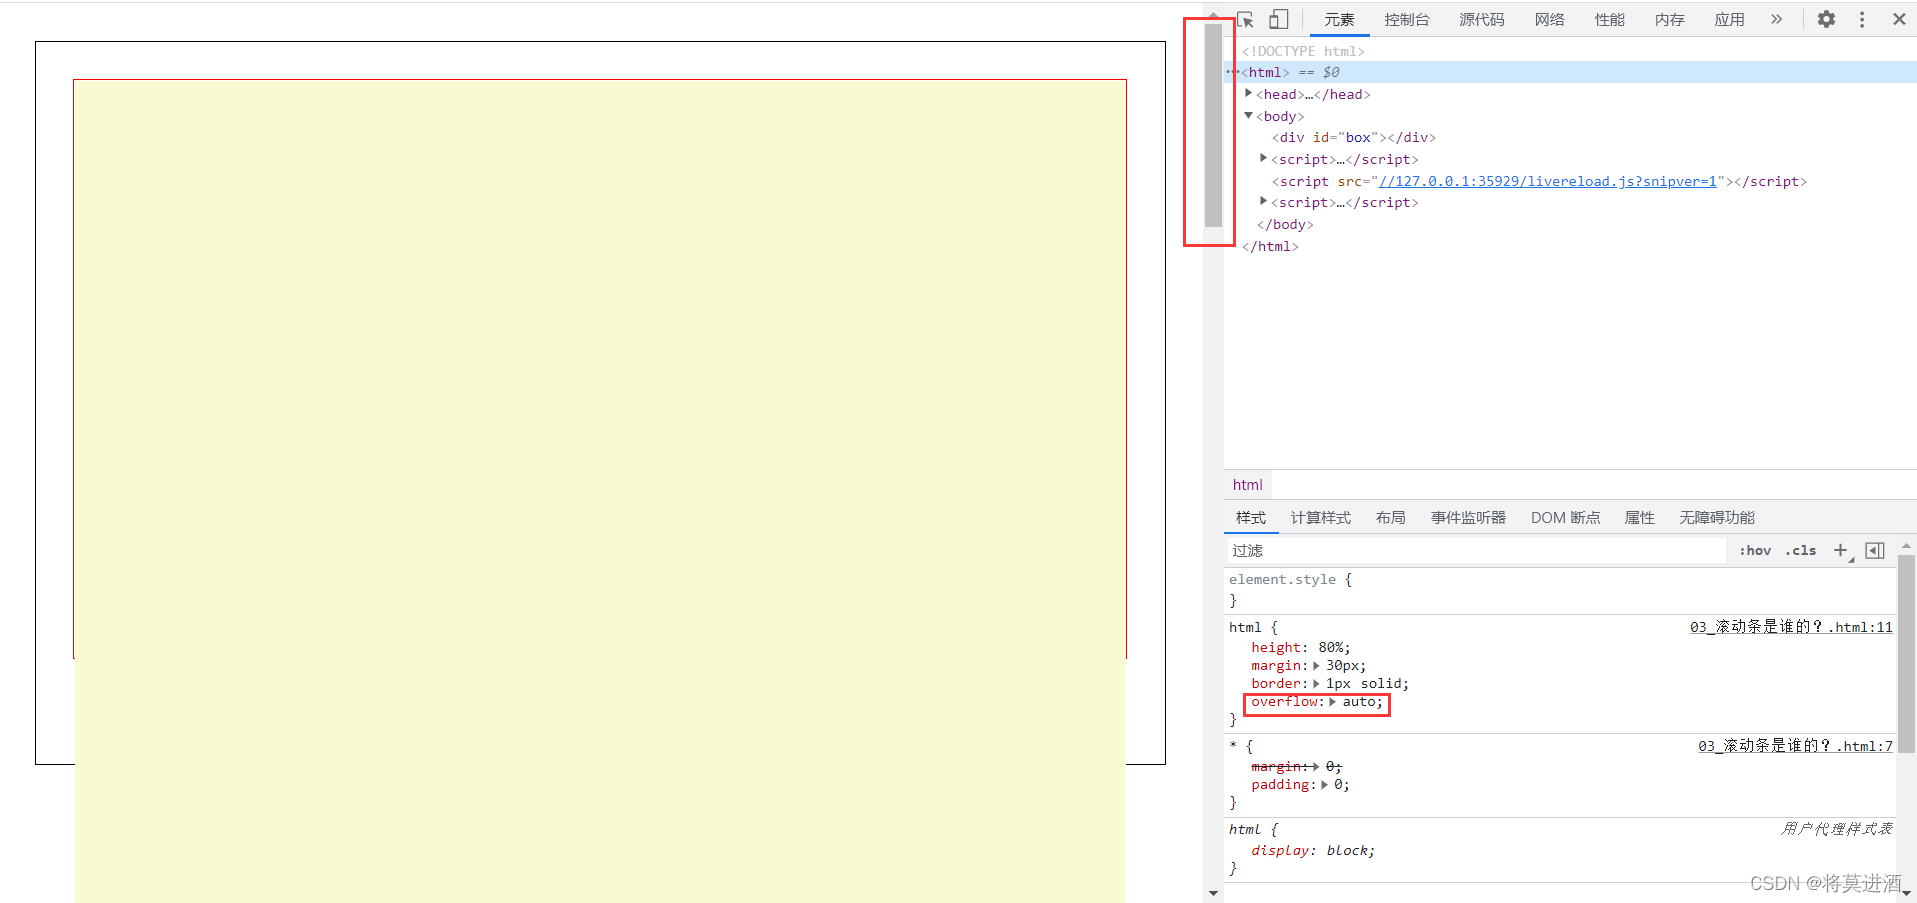Image resolution: width=1917 pixels, height=903 pixels.
Task: Select the <!DOCTYPE html> line
Action: click(x=1303, y=51)
